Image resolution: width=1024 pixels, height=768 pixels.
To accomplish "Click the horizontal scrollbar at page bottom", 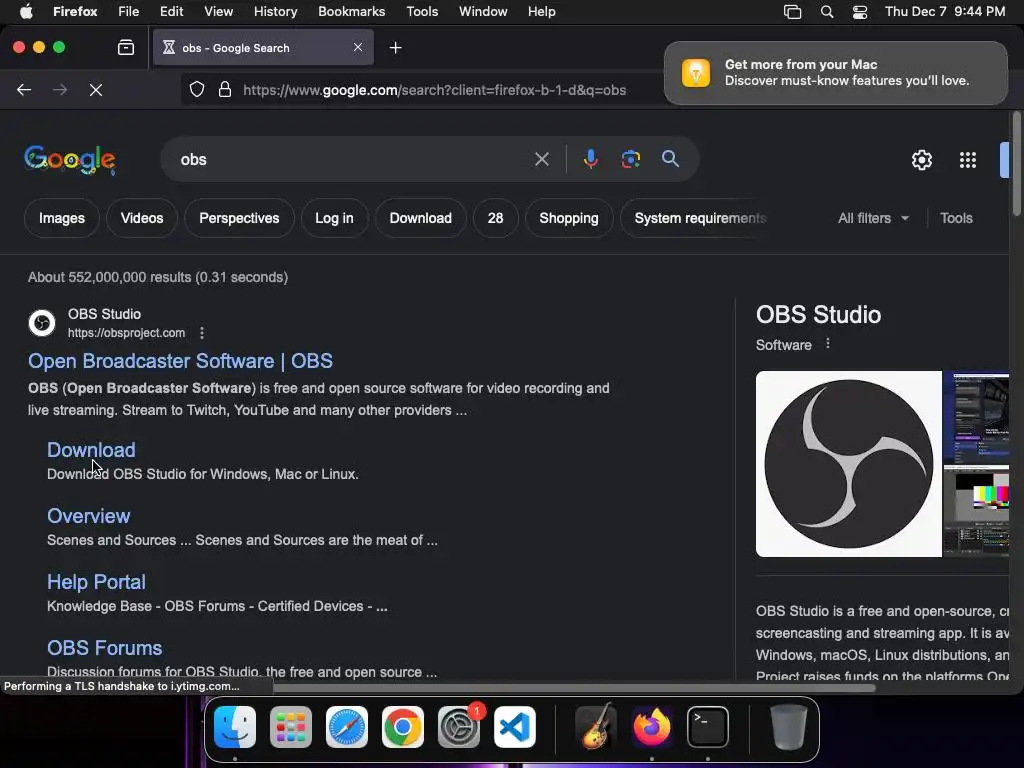I will coord(573,688).
